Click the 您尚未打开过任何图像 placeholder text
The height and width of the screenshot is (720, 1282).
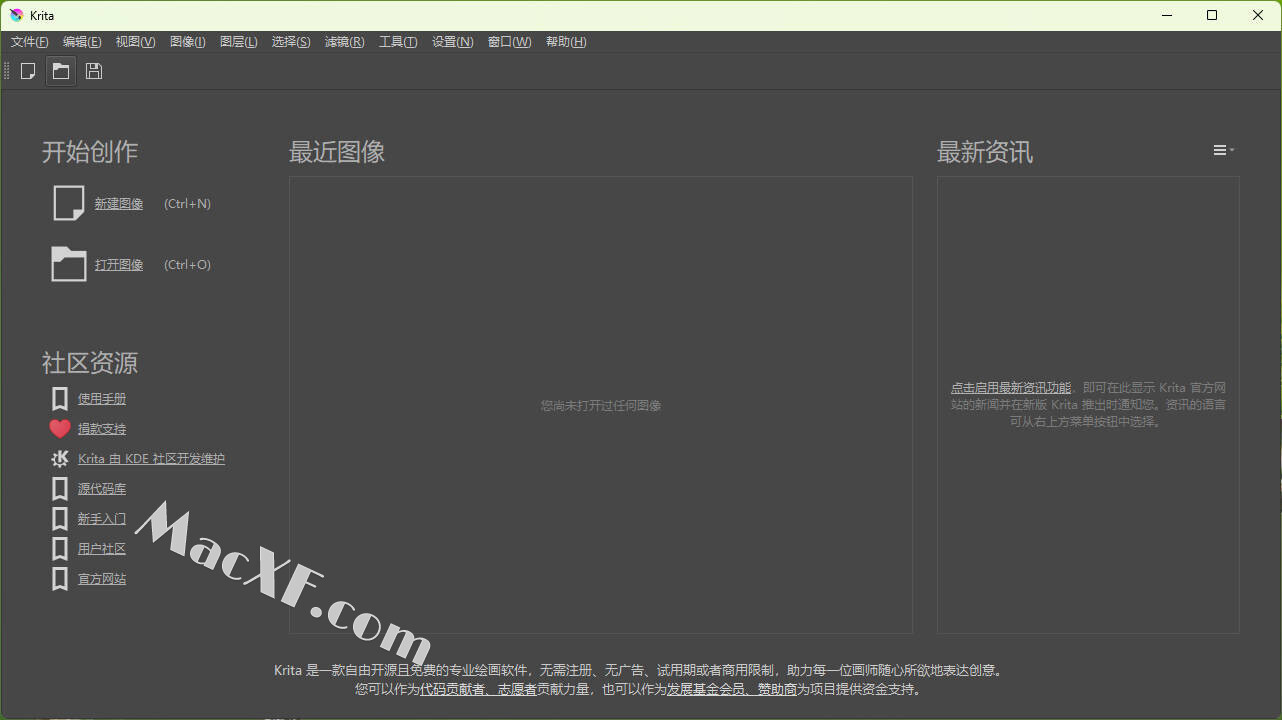(x=601, y=406)
